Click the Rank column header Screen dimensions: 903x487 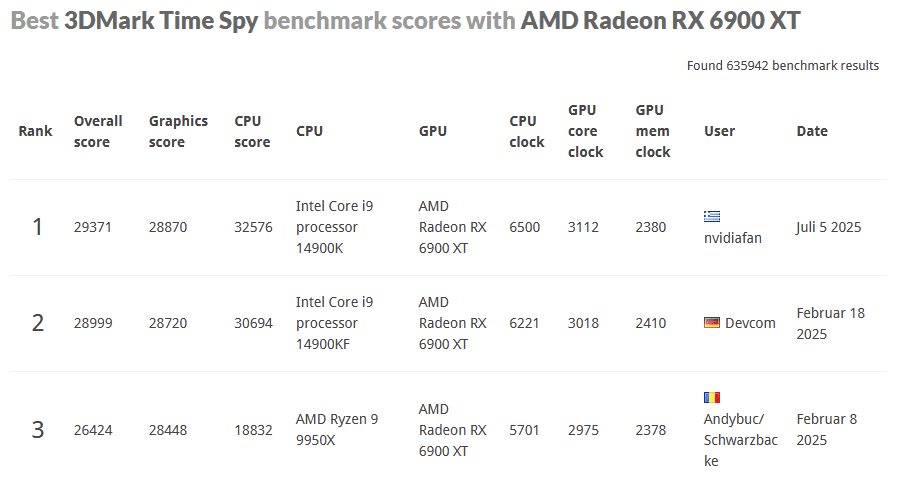tap(36, 131)
